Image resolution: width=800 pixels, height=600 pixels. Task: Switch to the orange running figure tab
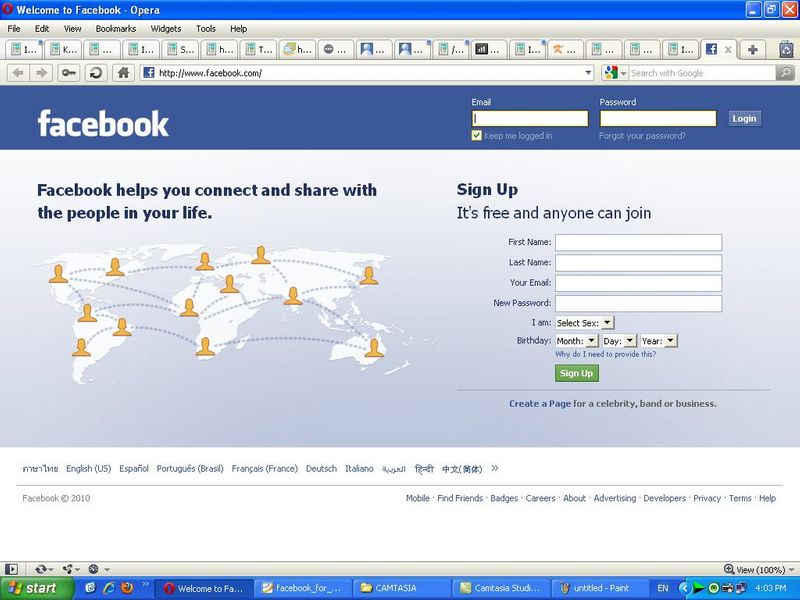point(565,49)
